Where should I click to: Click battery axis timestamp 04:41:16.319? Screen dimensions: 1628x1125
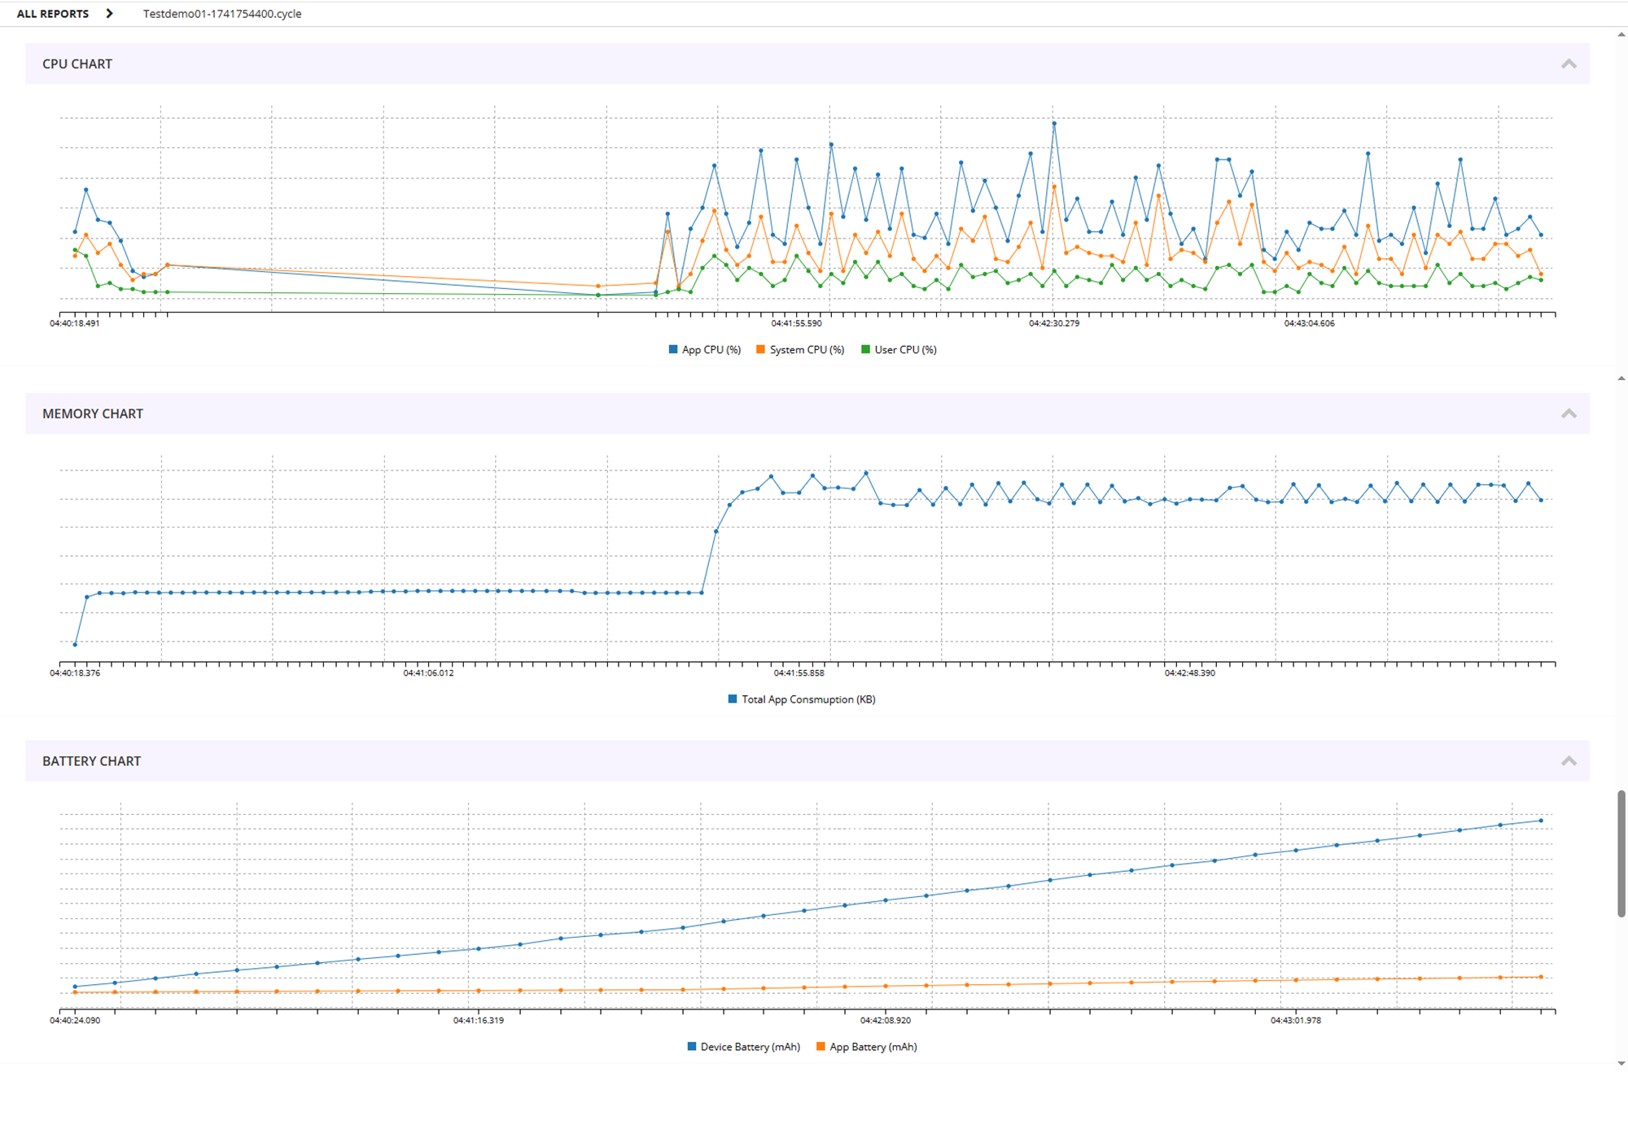478,1020
